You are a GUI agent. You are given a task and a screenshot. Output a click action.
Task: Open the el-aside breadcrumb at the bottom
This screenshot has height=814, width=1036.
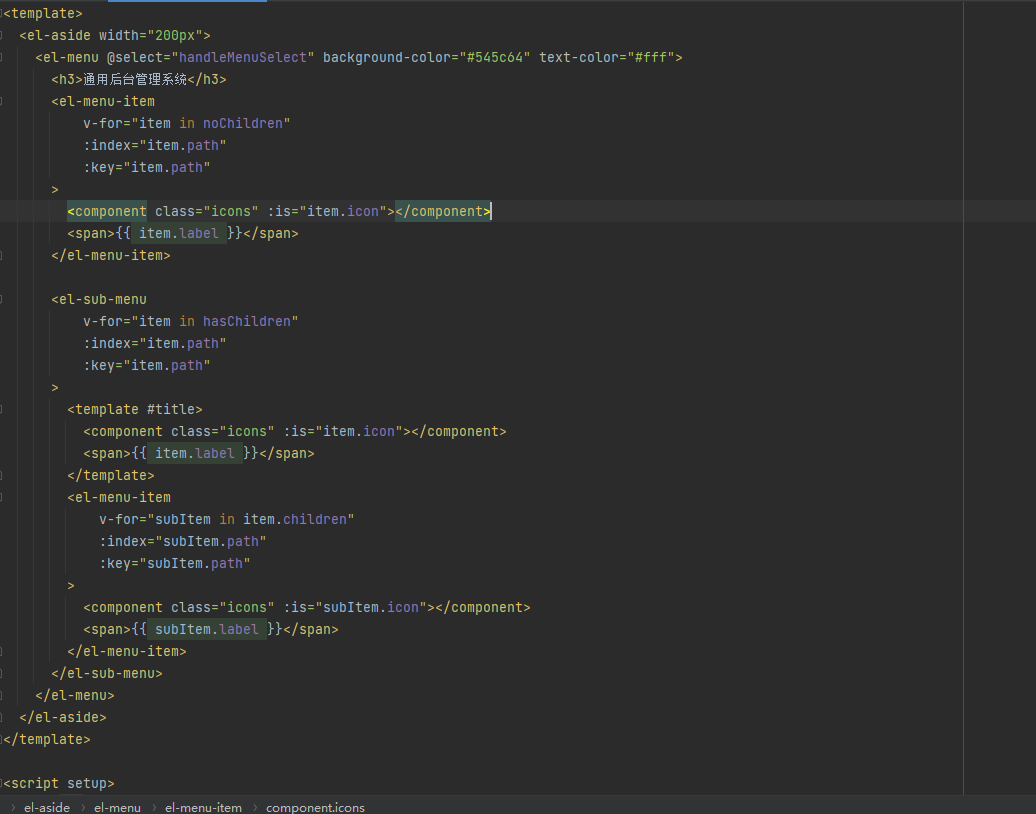pyautogui.click(x=47, y=807)
